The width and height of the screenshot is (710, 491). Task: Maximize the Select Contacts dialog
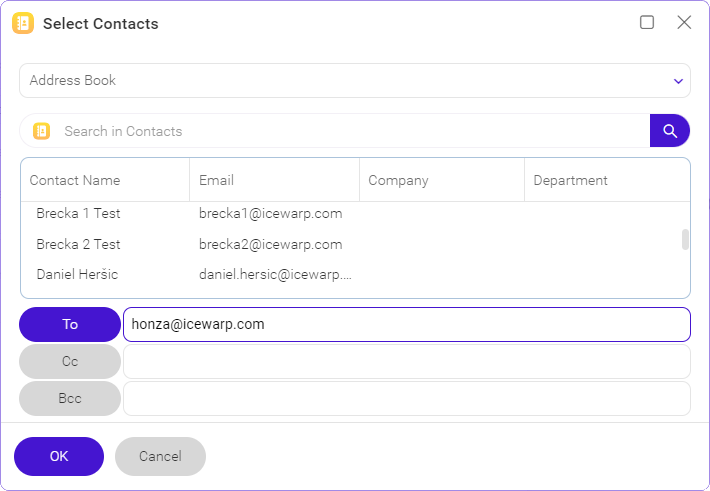(x=647, y=22)
